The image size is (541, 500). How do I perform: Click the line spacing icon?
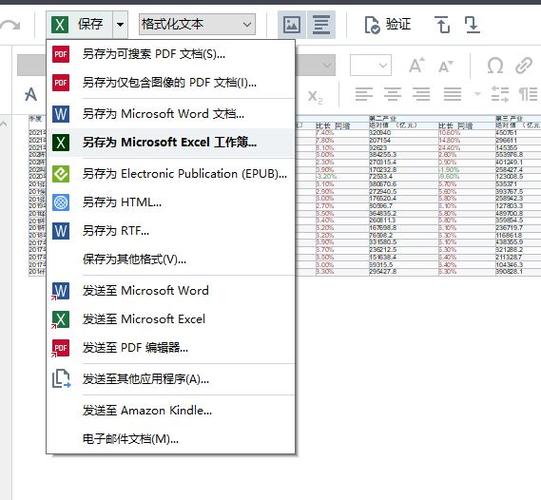(x=500, y=94)
